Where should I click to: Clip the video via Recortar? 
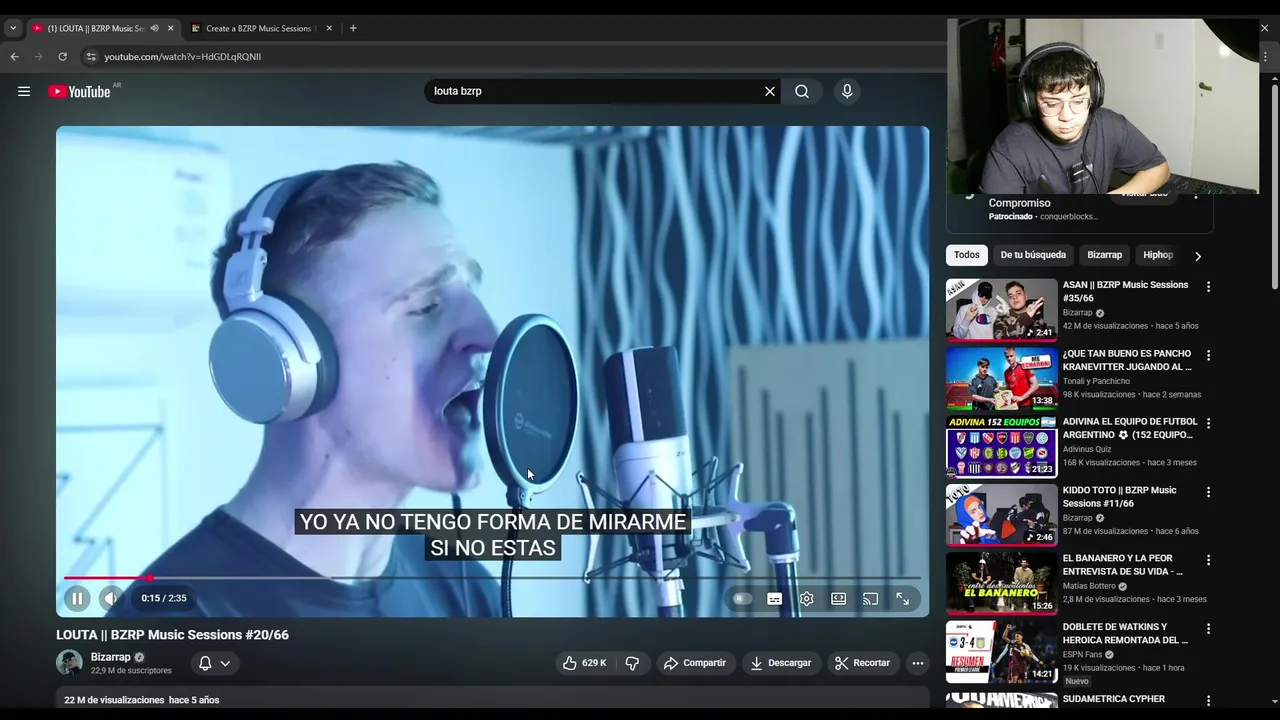(862, 663)
